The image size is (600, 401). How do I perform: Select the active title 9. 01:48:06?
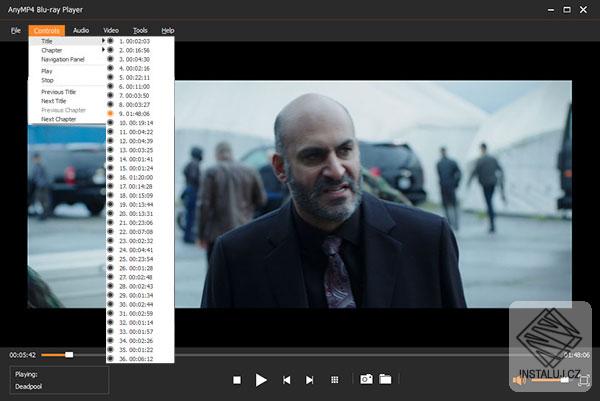(140, 114)
